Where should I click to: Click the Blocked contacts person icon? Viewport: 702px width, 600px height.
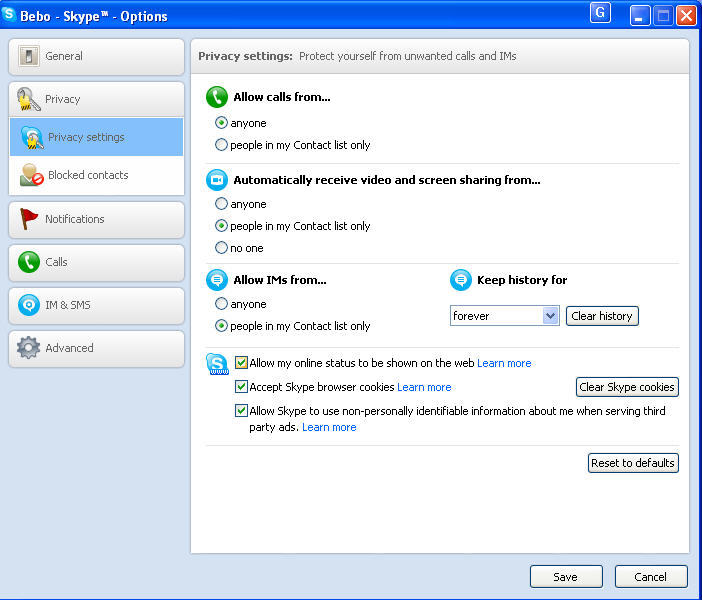[x=31, y=175]
